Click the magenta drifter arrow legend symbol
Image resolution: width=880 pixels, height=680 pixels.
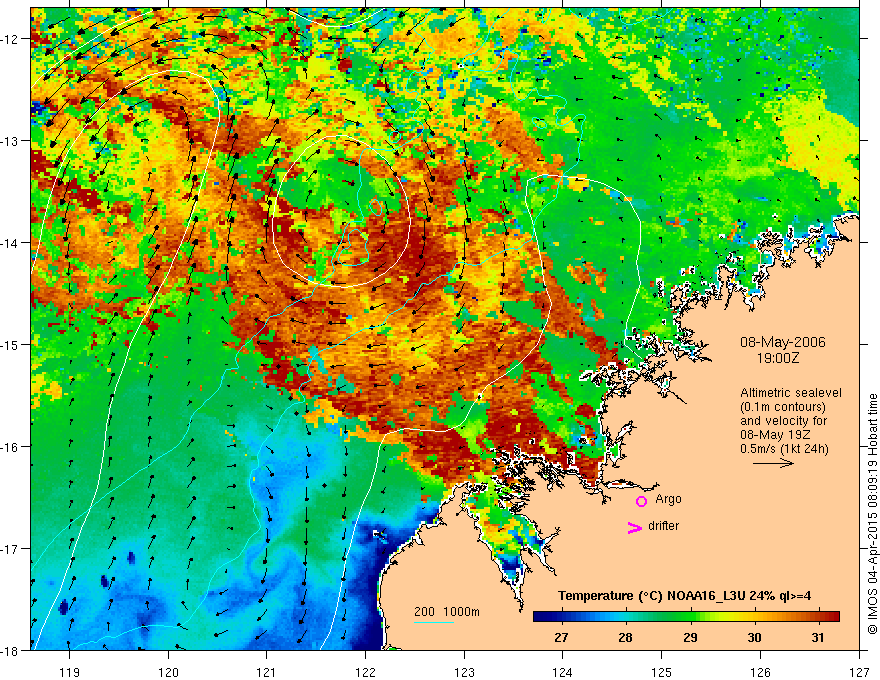[x=634, y=527]
